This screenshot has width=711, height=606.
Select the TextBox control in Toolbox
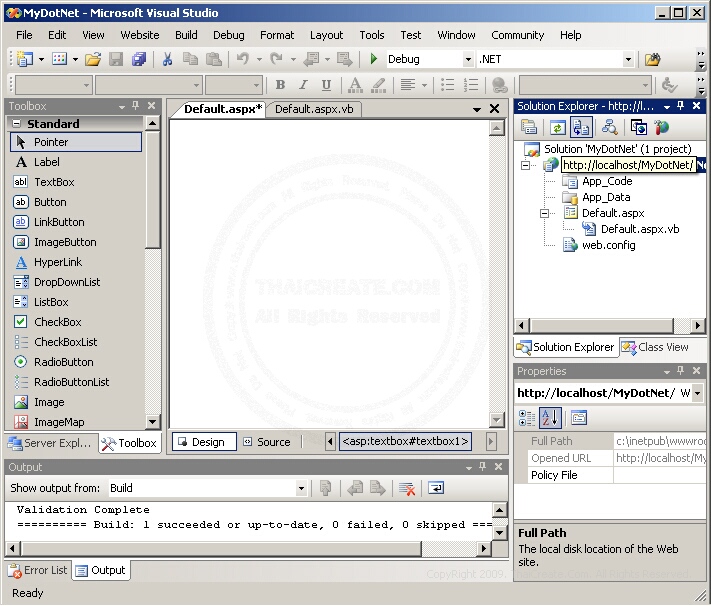pos(76,182)
